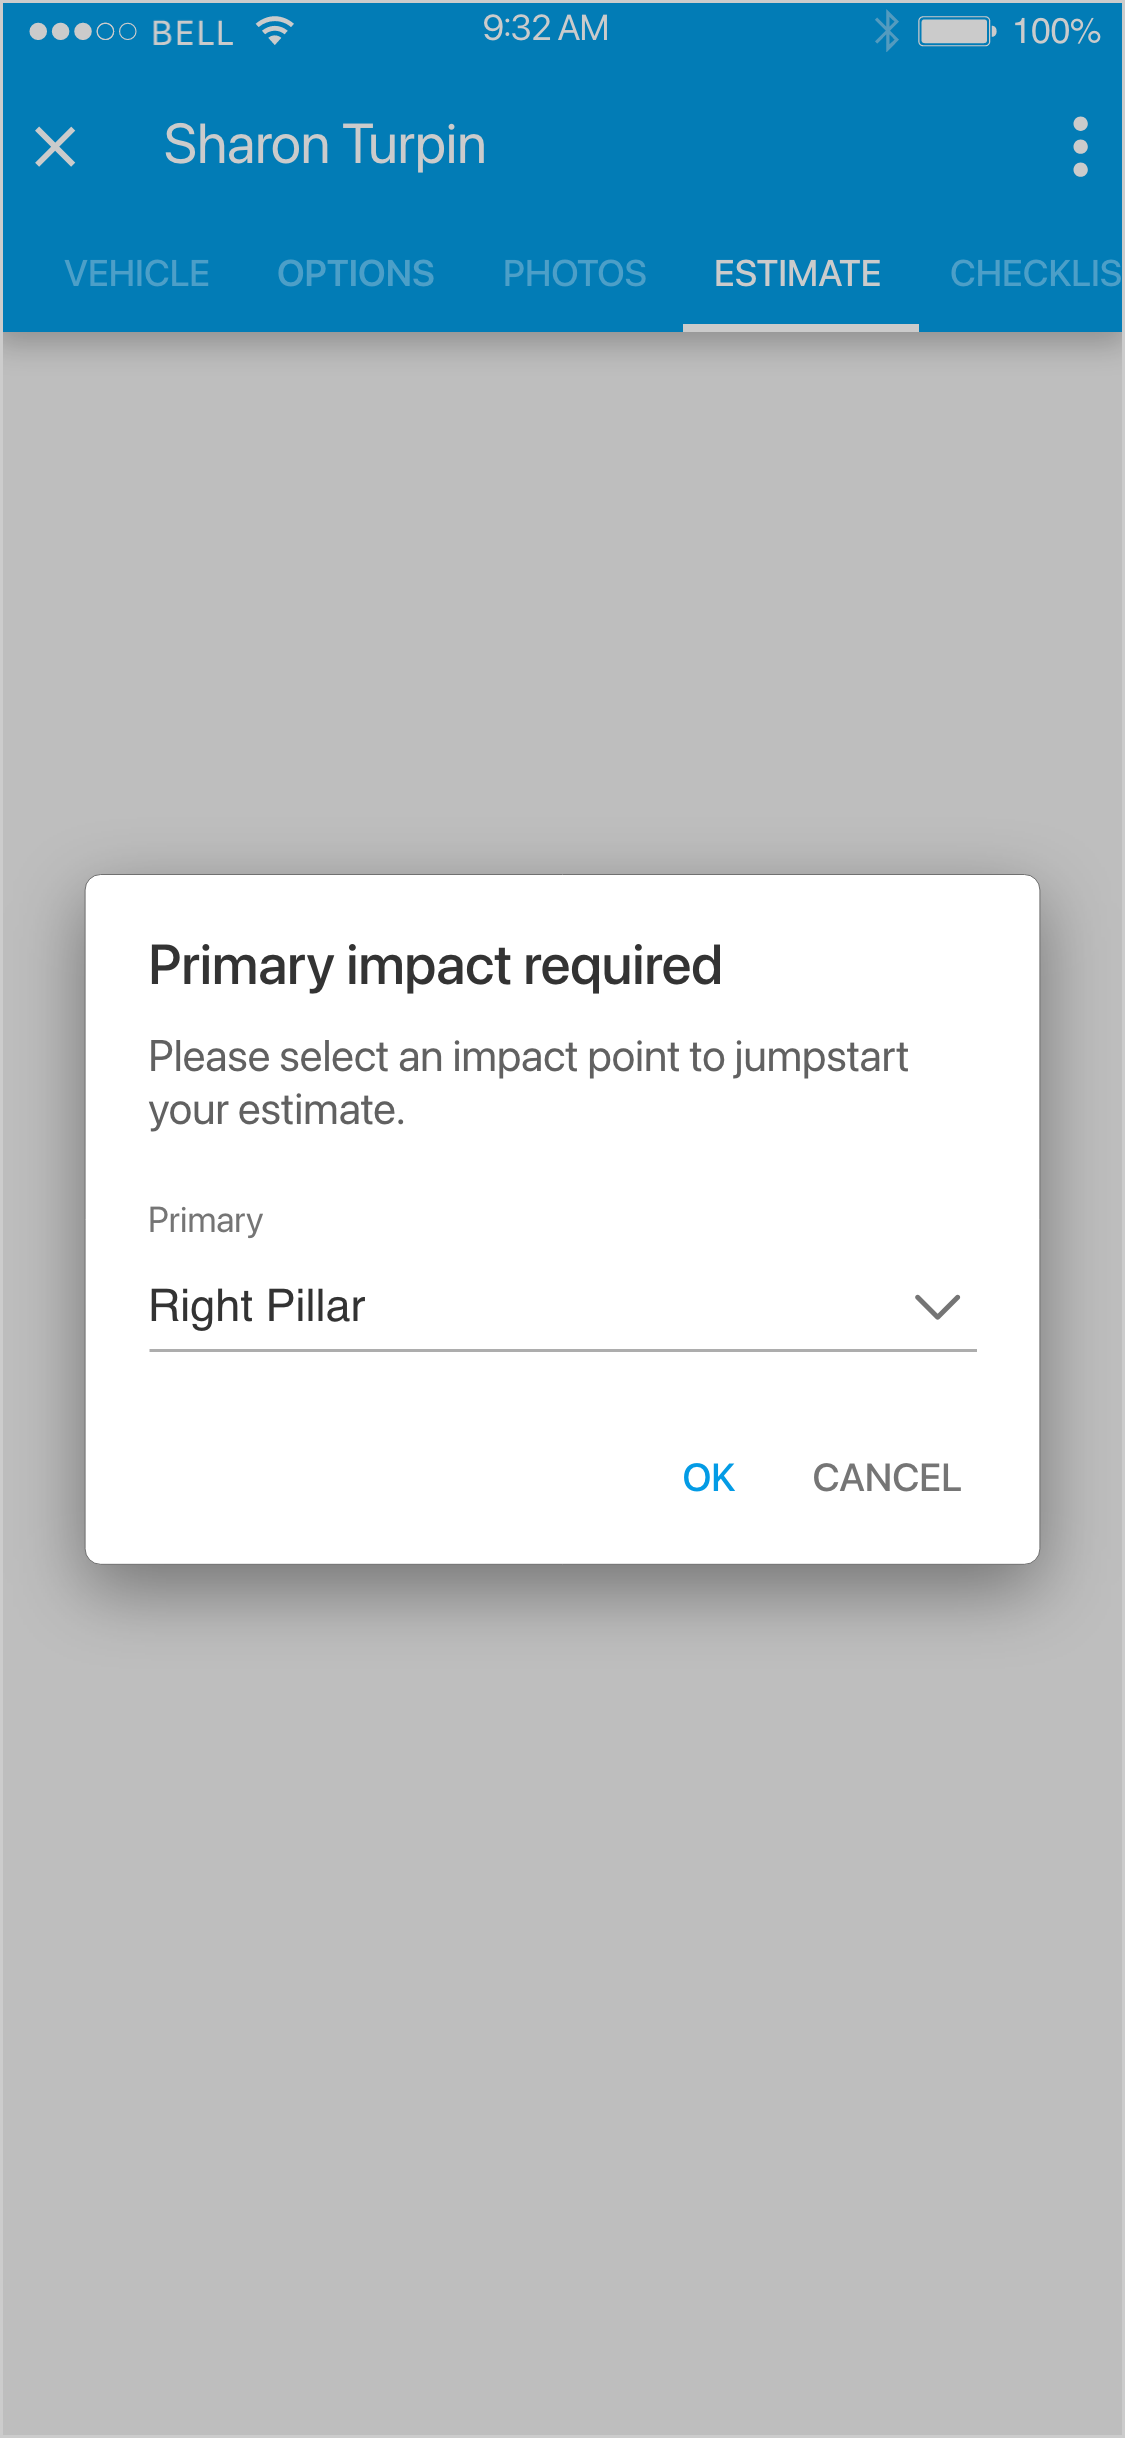1125x2438 pixels.
Task: Go to the Checklist tab
Action: click(x=1035, y=273)
